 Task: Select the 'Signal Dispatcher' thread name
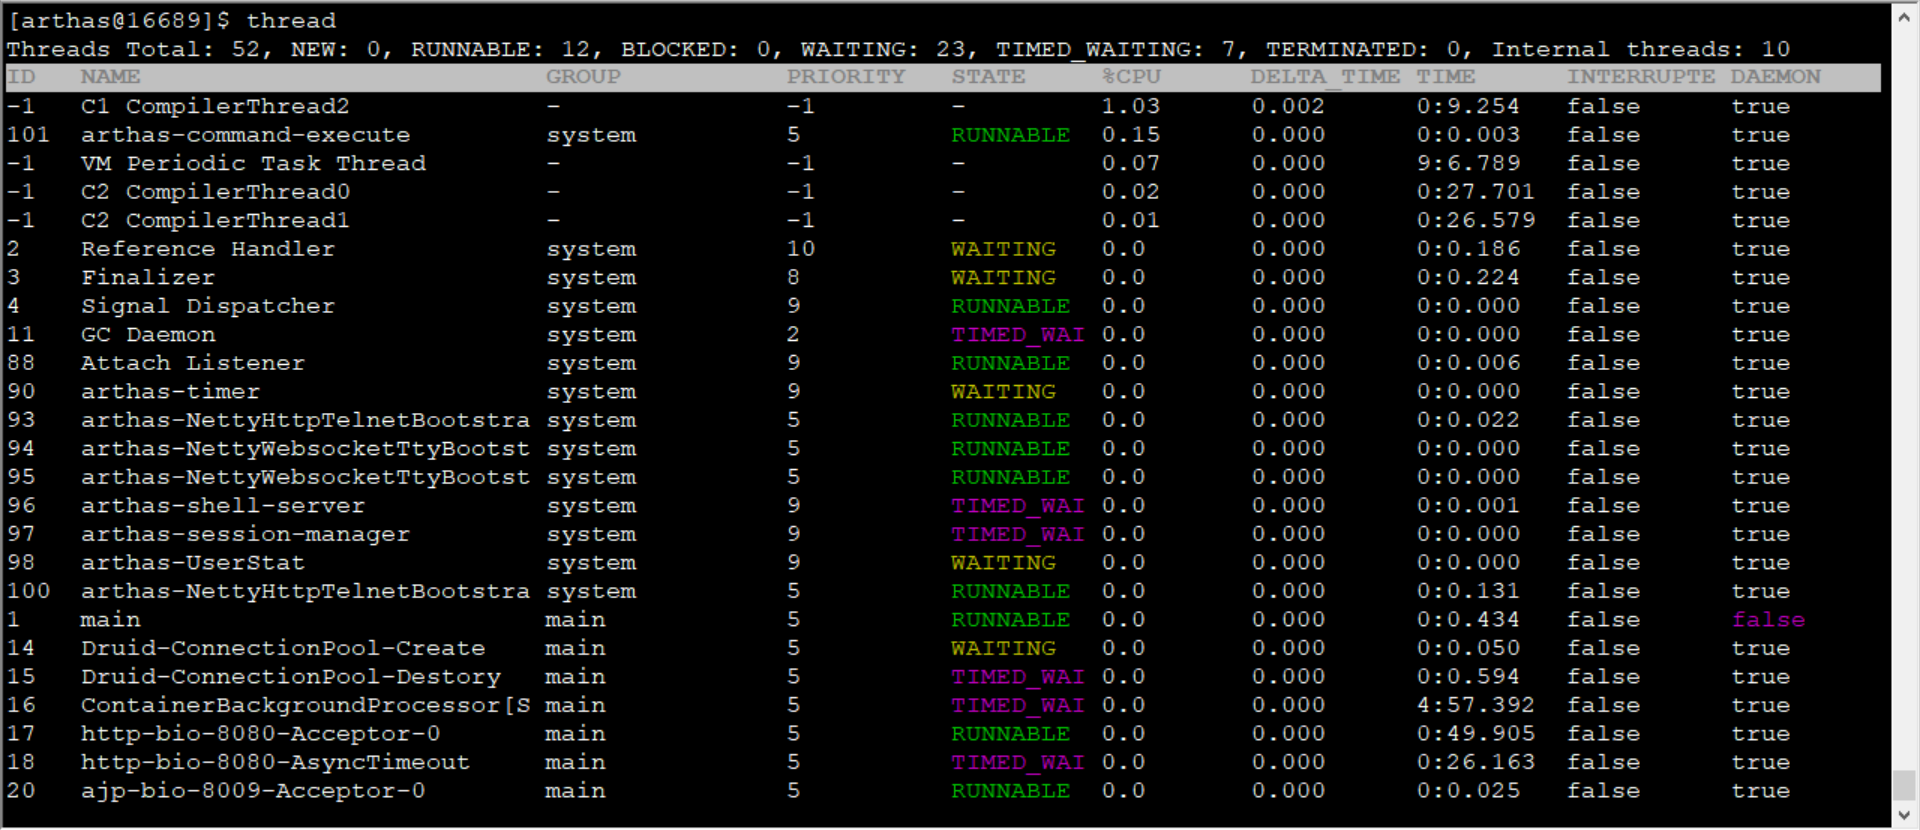click(x=208, y=306)
